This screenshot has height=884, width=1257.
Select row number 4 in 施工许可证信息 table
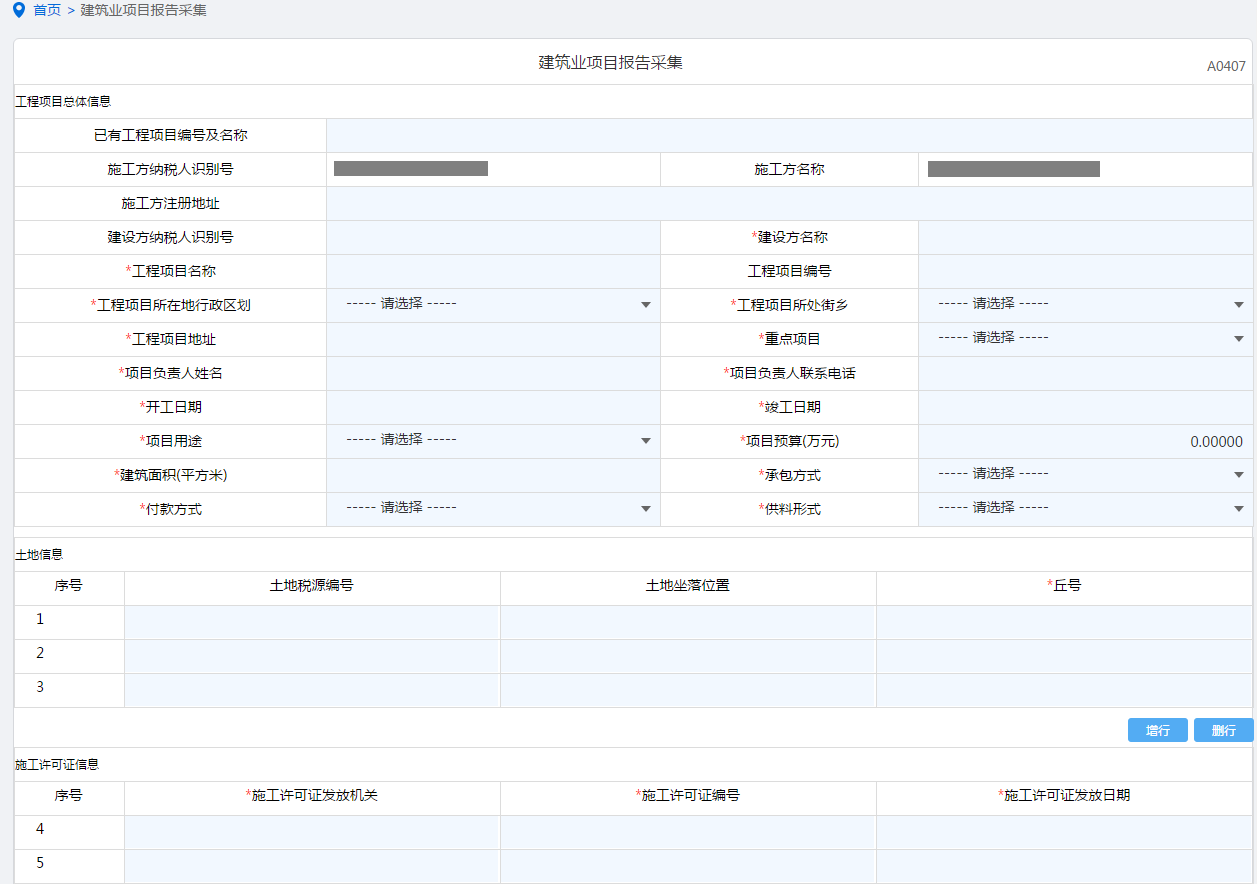coord(40,830)
